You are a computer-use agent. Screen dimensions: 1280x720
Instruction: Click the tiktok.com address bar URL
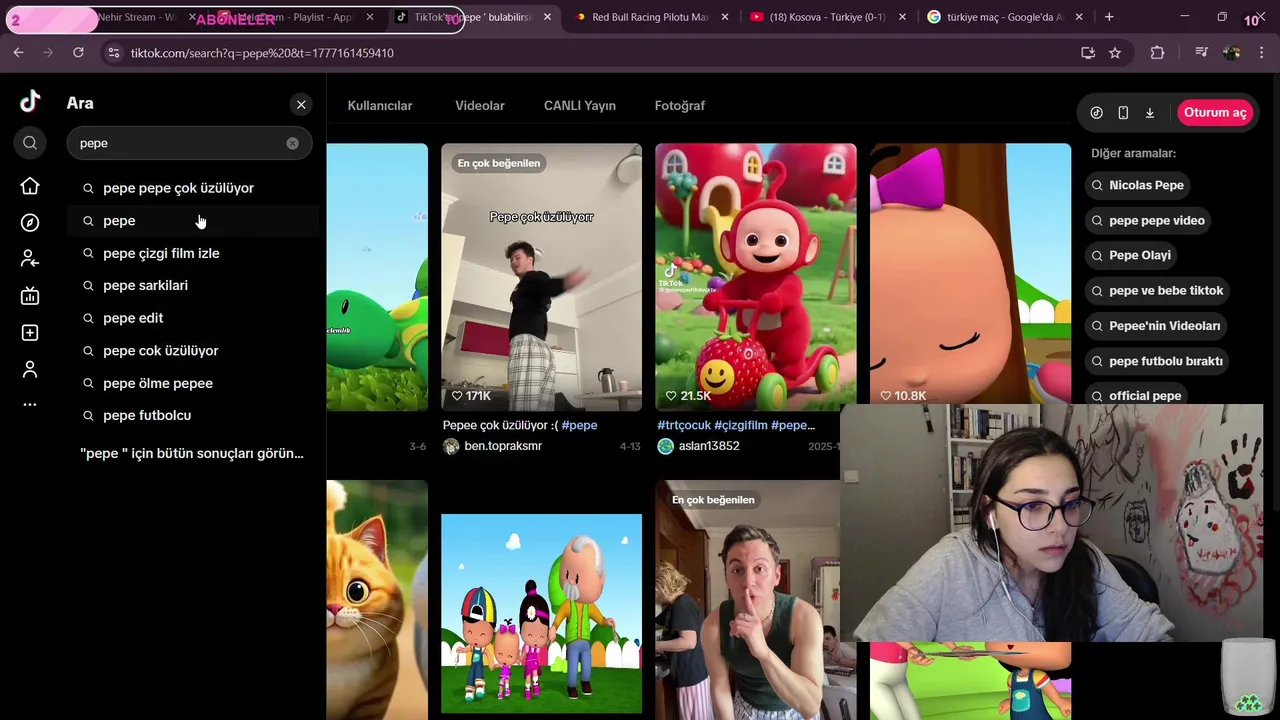[262, 53]
